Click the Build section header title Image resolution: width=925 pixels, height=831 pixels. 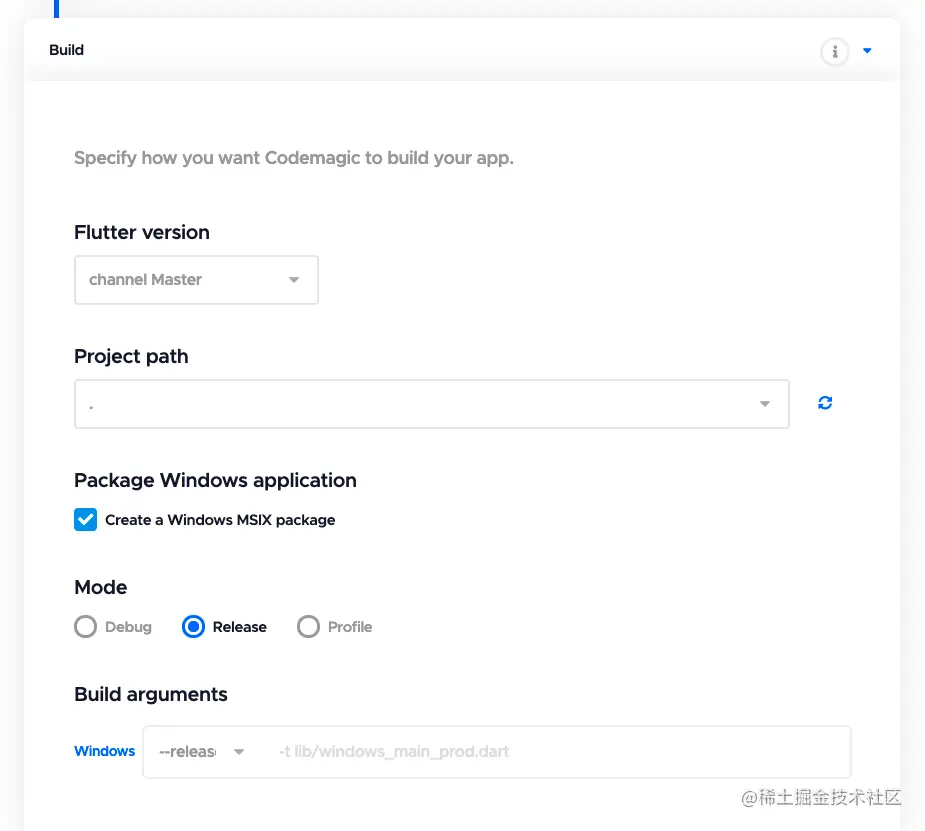coord(66,50)
